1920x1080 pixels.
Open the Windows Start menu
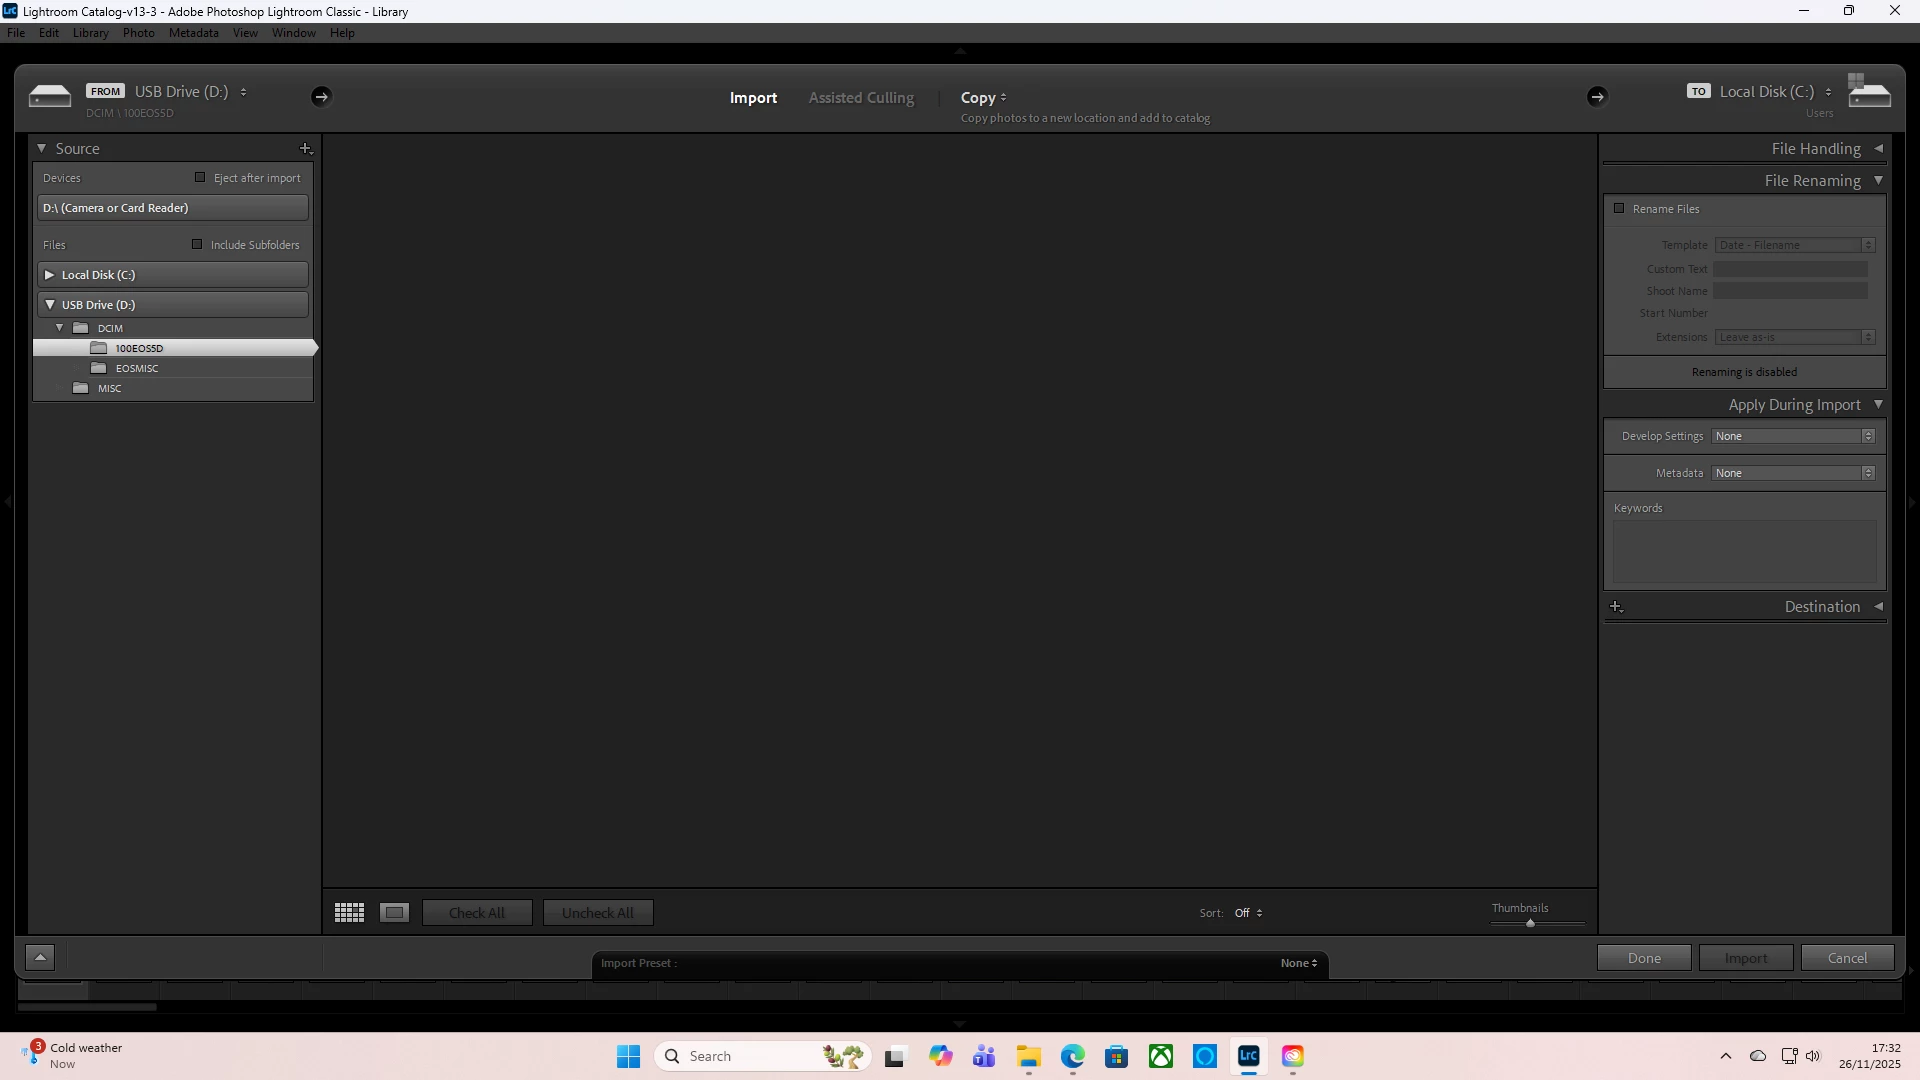coord(628,1056)
